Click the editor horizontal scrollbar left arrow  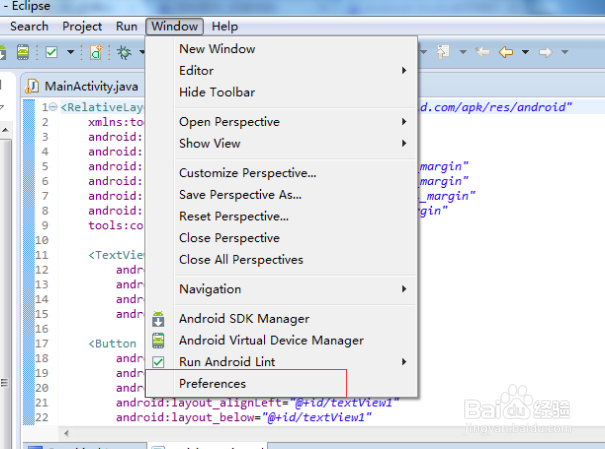tap(66, 433)
